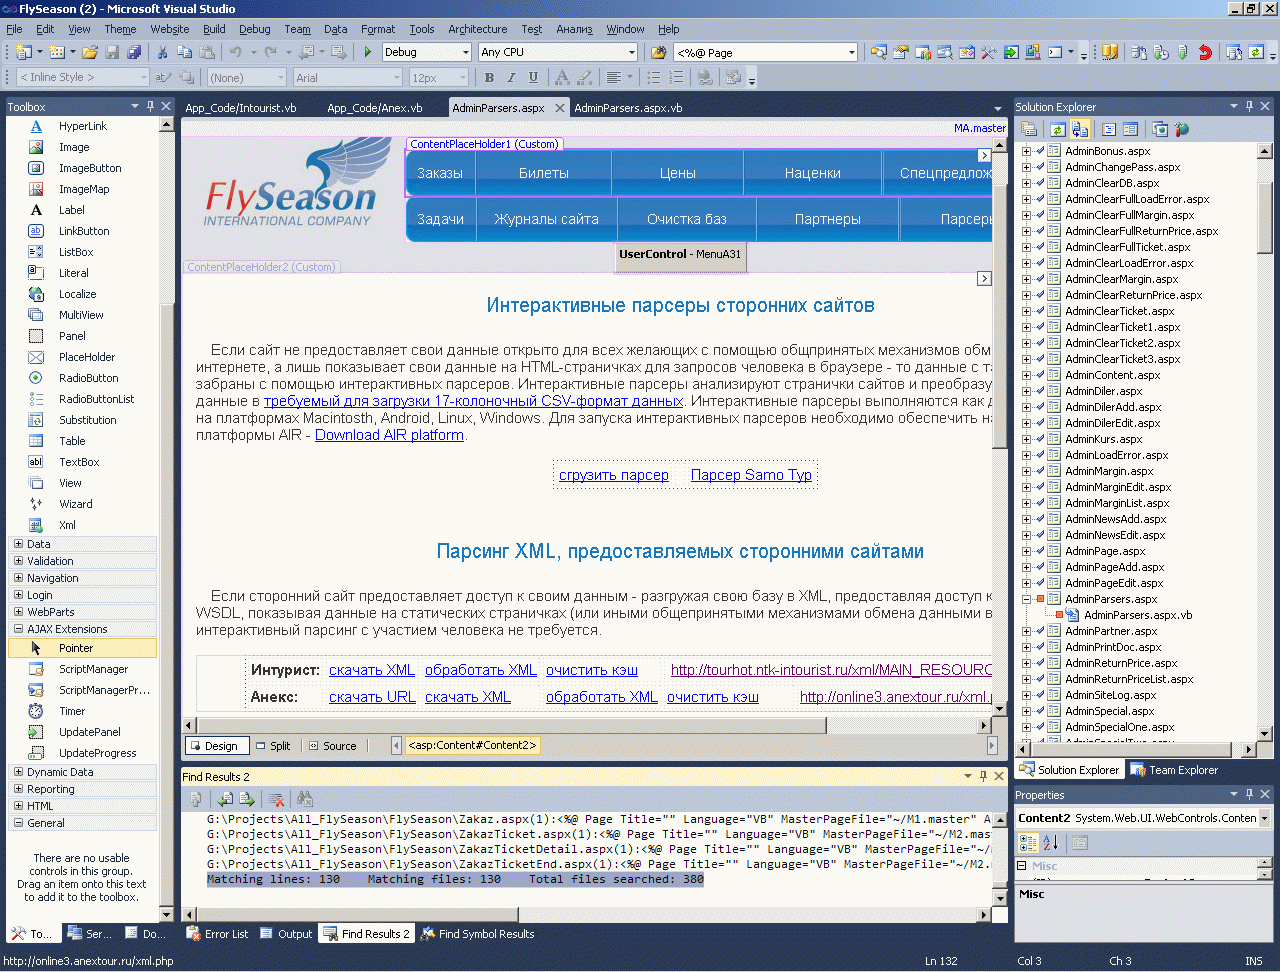Click the <asp:Content#Content2> tag navigator
Screen dimensions: 1280x972
pos(472,745)
